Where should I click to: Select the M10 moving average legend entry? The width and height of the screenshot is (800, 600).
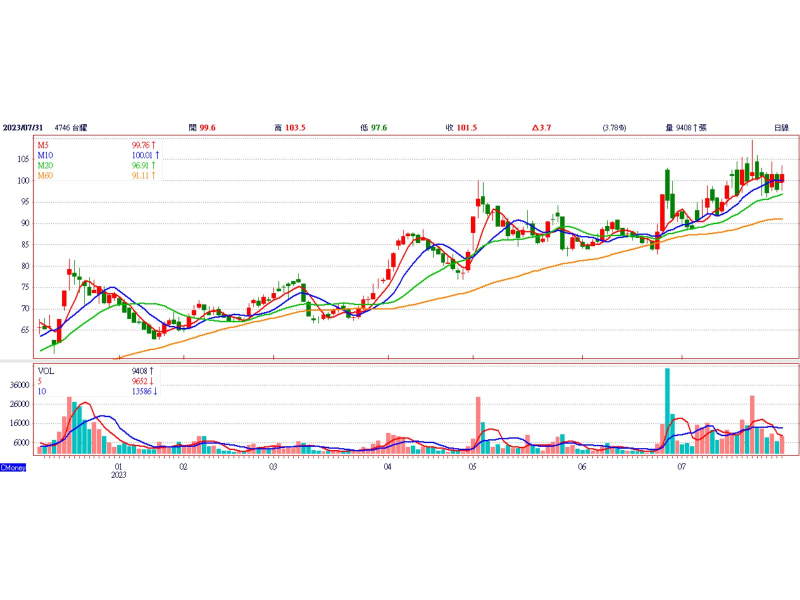click(x=46, y=156)
